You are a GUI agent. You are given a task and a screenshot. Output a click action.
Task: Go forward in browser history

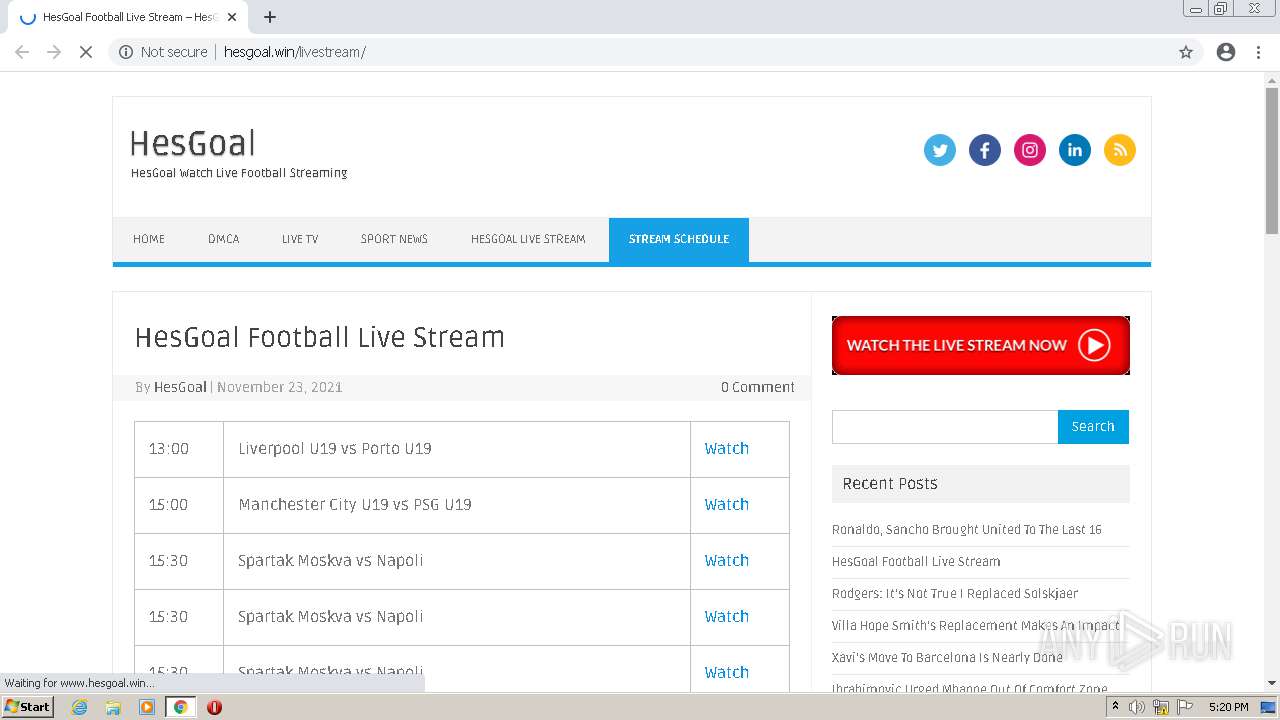click(54, 52)
